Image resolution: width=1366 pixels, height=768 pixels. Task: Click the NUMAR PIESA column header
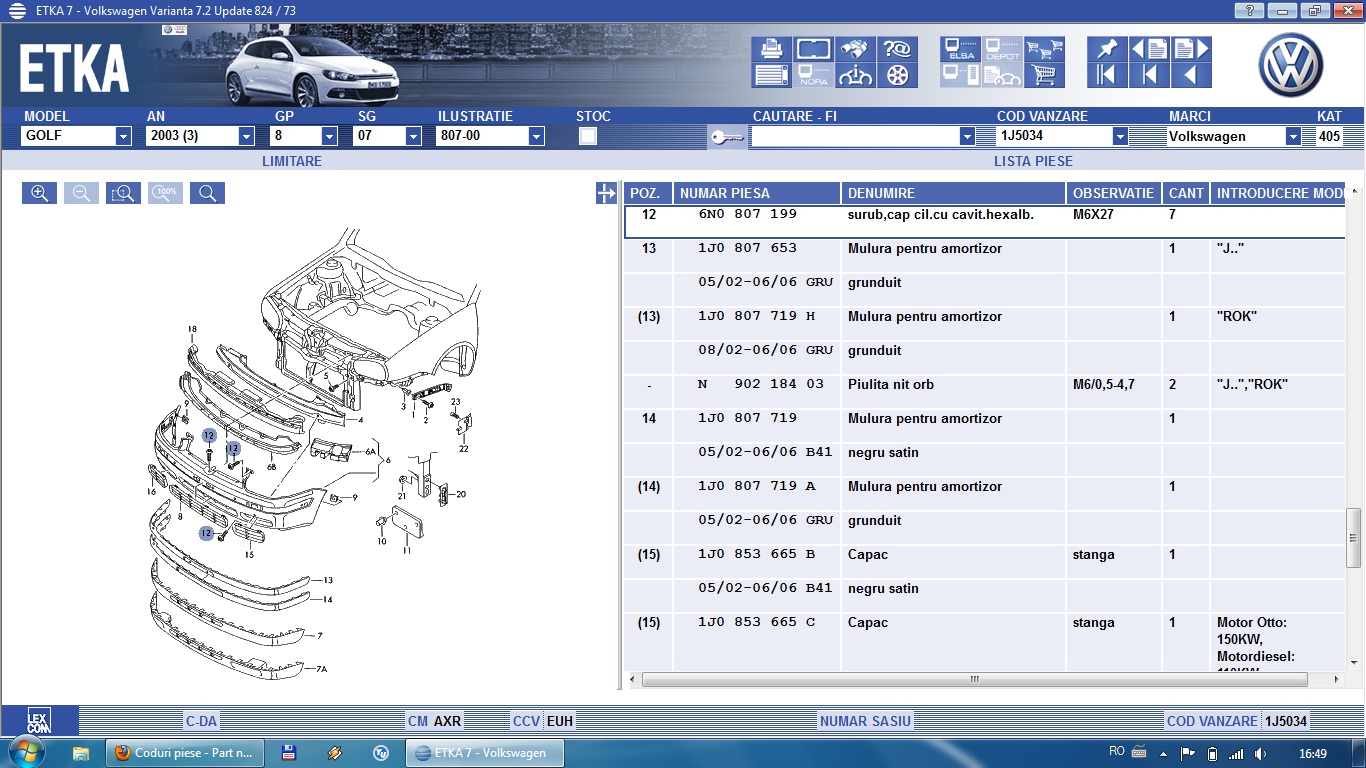click(x=756, y=193)
